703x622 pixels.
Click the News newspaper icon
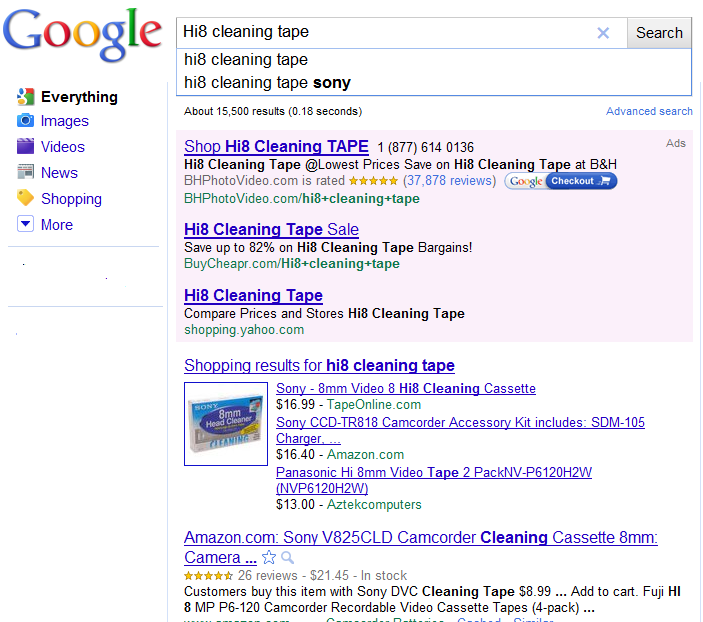[x=25, y=172]
